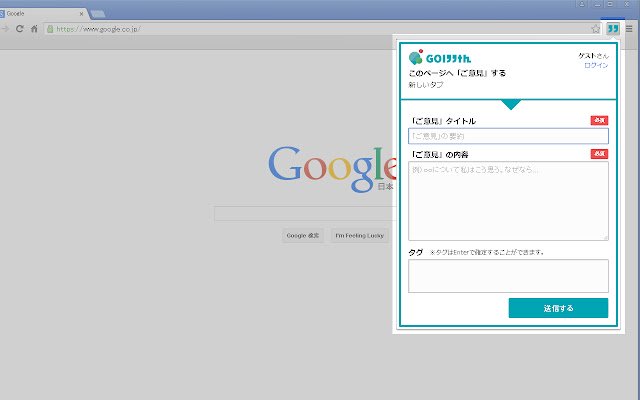Click the green lock icon in address bar
The width and height of the screenshot is (640, 400).
point(50,29)
